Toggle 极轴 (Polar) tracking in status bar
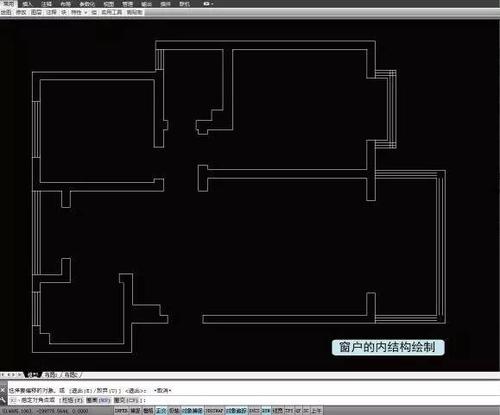Screen dimensions: 500x415 click(x=174, y=410)
